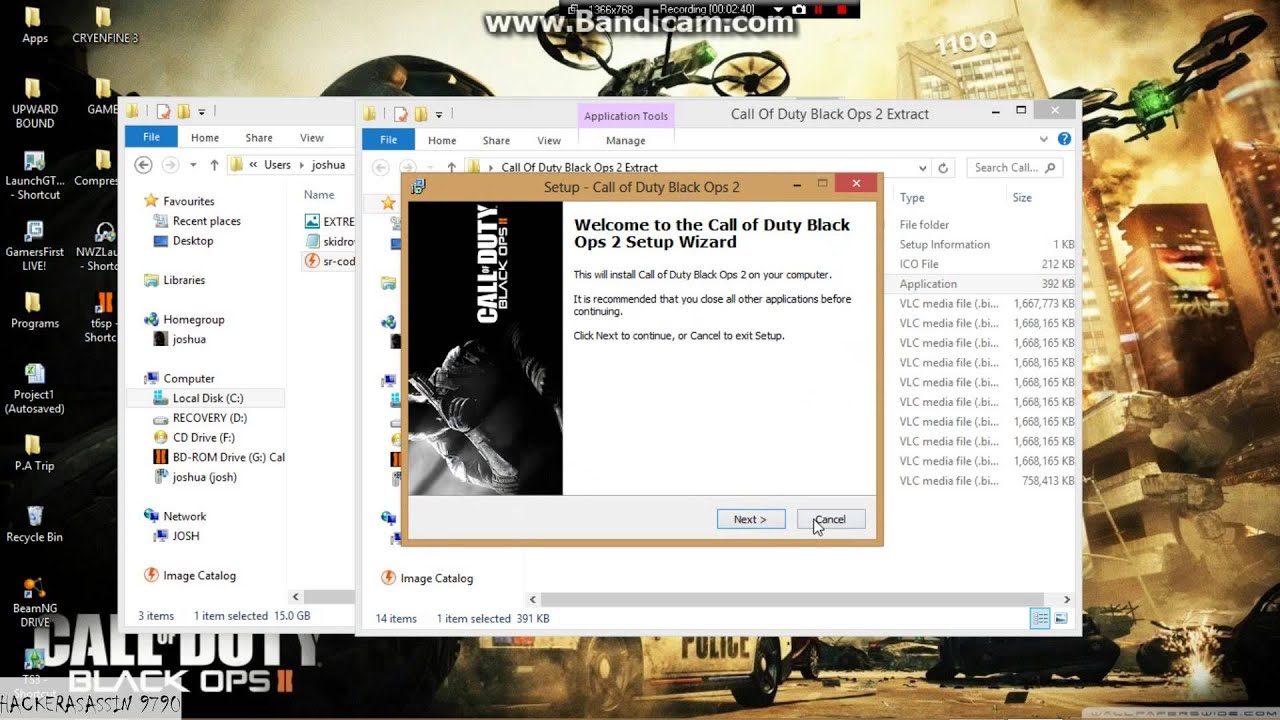This screenshot has height=720, width=1280.
Task: Open the CRYENFINE 3 desktop folder
Action: pyautogui.click(x=104, y=25)
